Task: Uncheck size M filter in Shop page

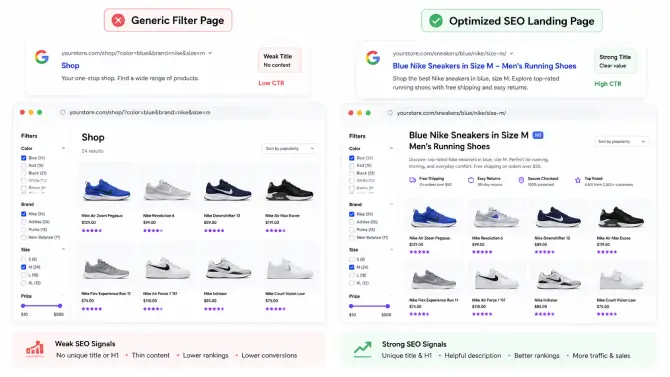Action: pyautogui.click(x=24, y=267)
